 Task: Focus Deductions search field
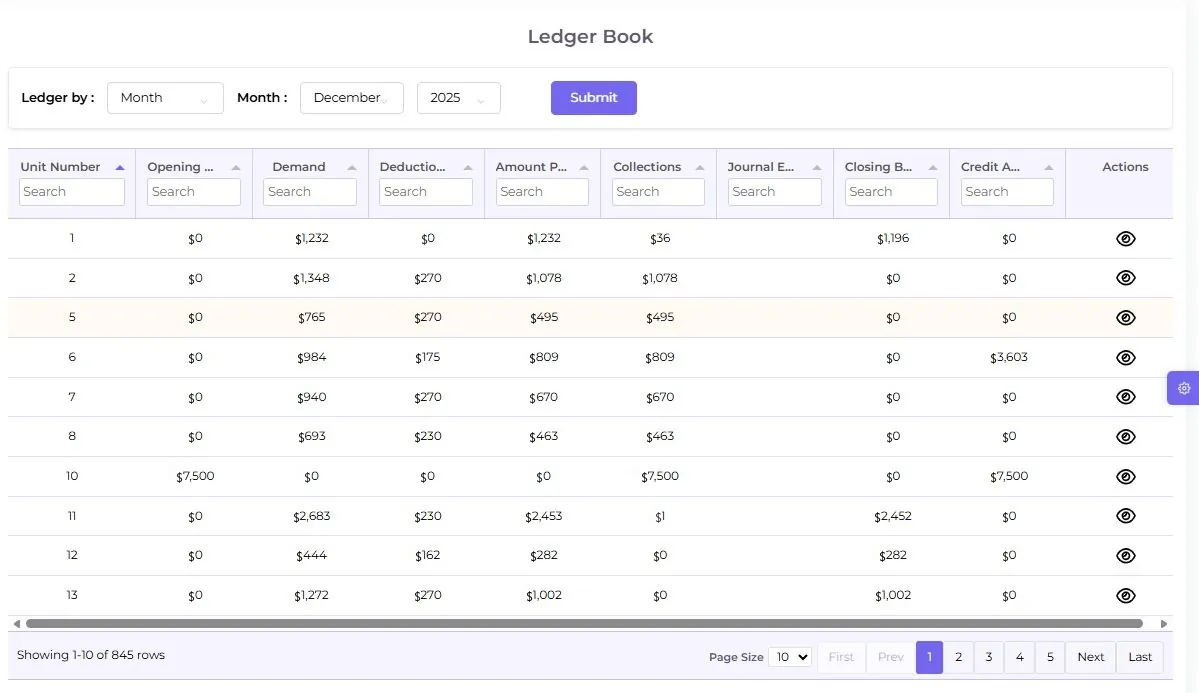coord(426,192)
